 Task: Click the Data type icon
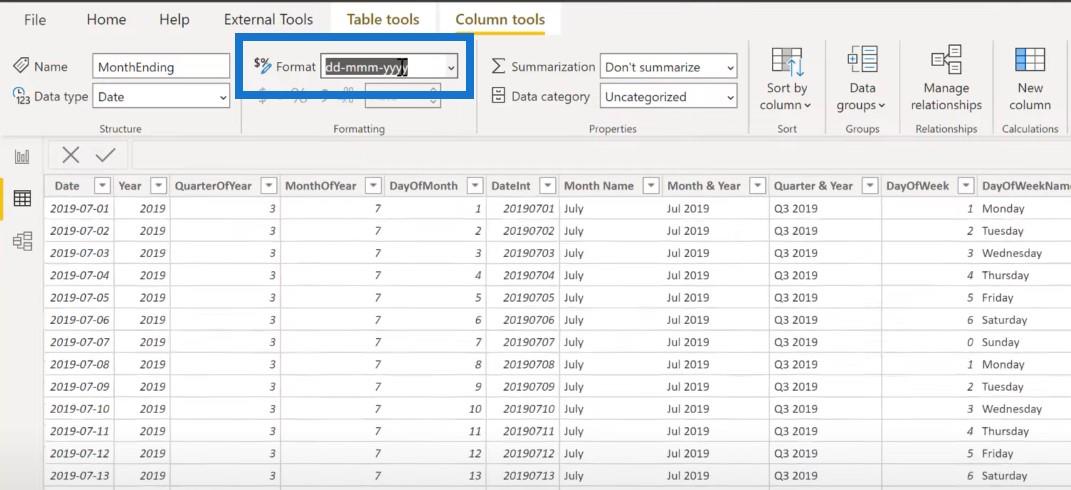tap(21, 96)
